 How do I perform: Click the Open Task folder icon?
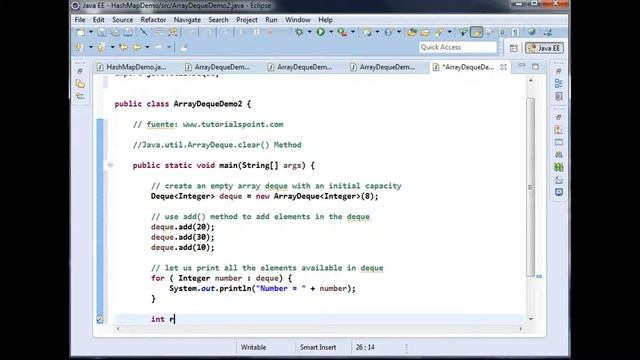coord(425,32)
